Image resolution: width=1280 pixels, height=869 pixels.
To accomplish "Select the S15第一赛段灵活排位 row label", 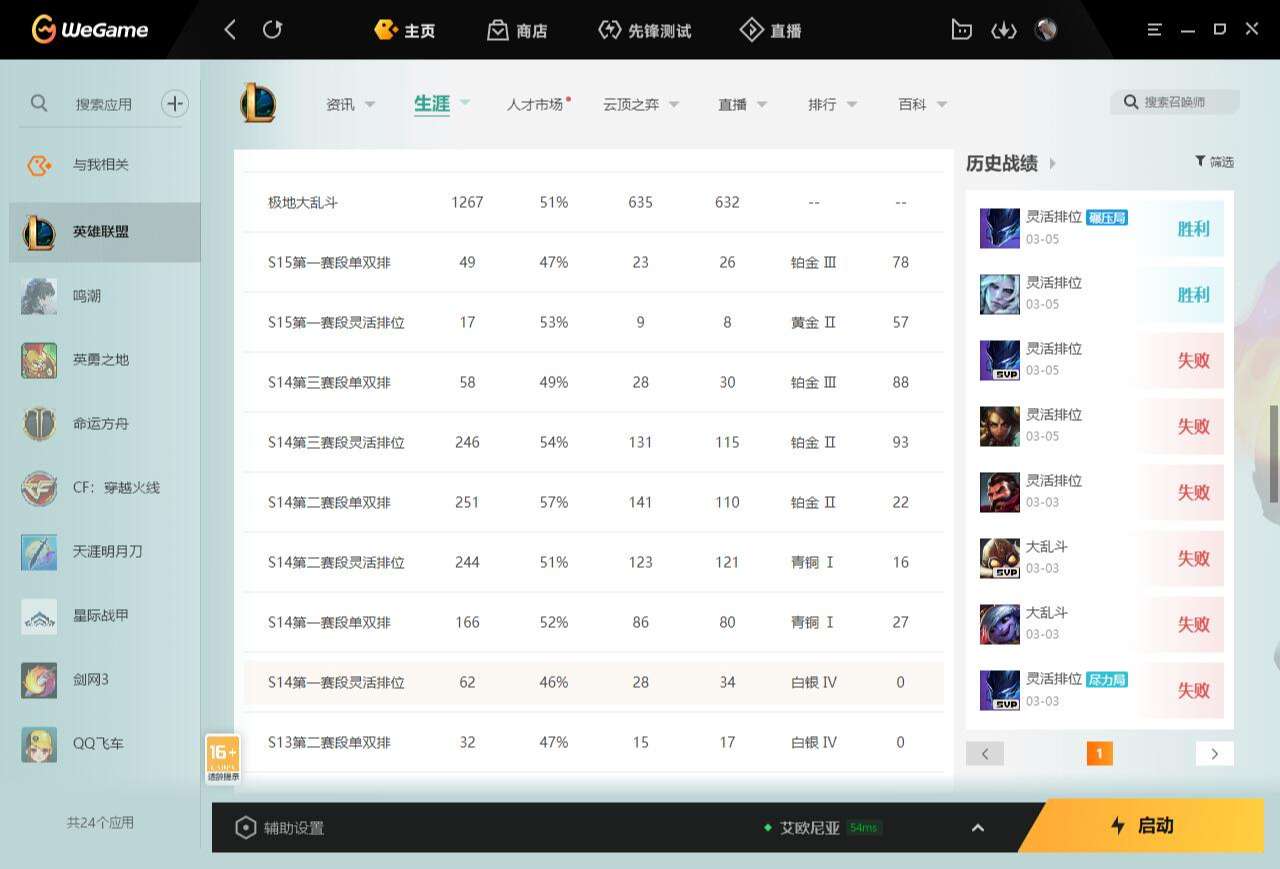I will (x=336, y=322).
